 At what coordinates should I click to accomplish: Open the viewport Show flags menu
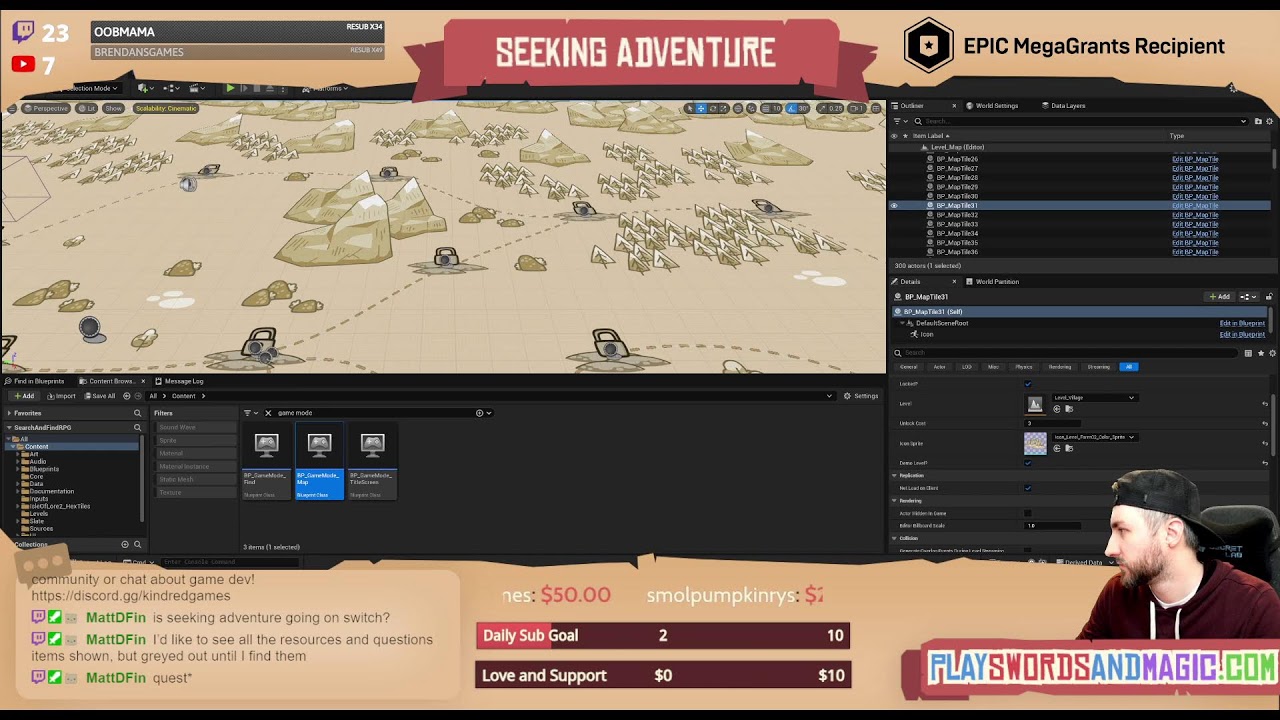coord(113,108)
